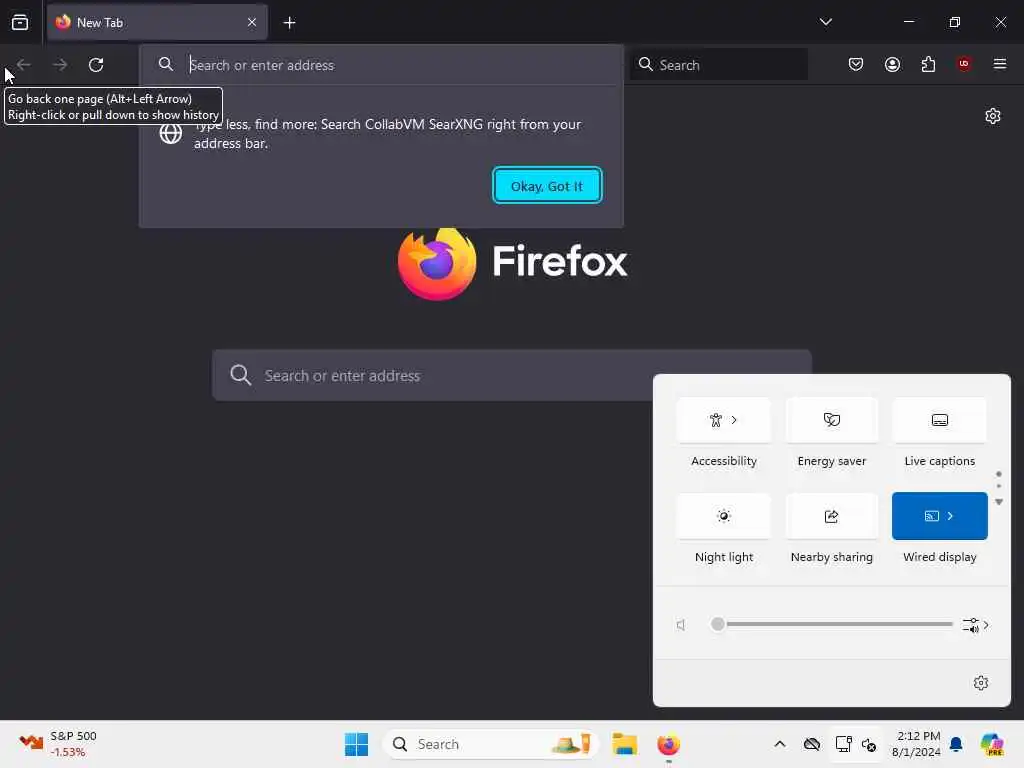
Task: Go back one page
Action: [x=24, y=65]
